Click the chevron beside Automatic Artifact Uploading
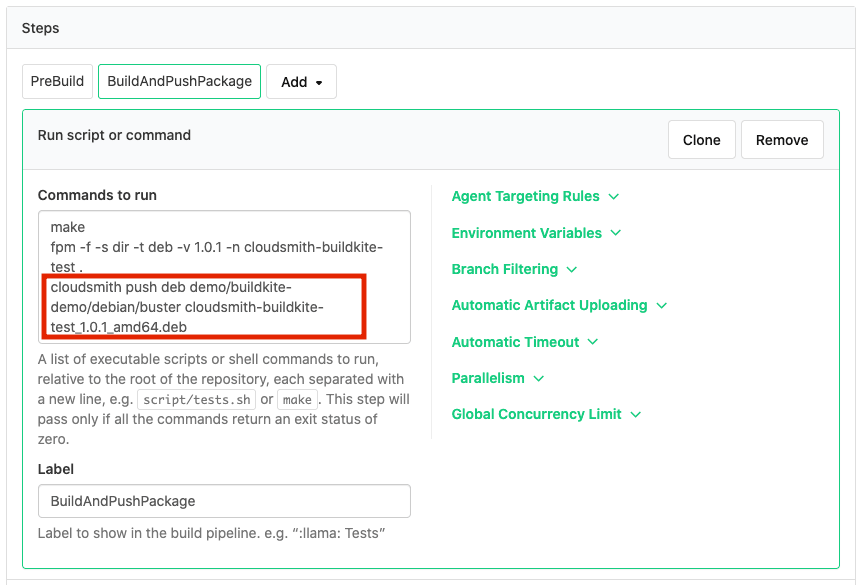Screen dimensions: 861x585 coord(661,306)
